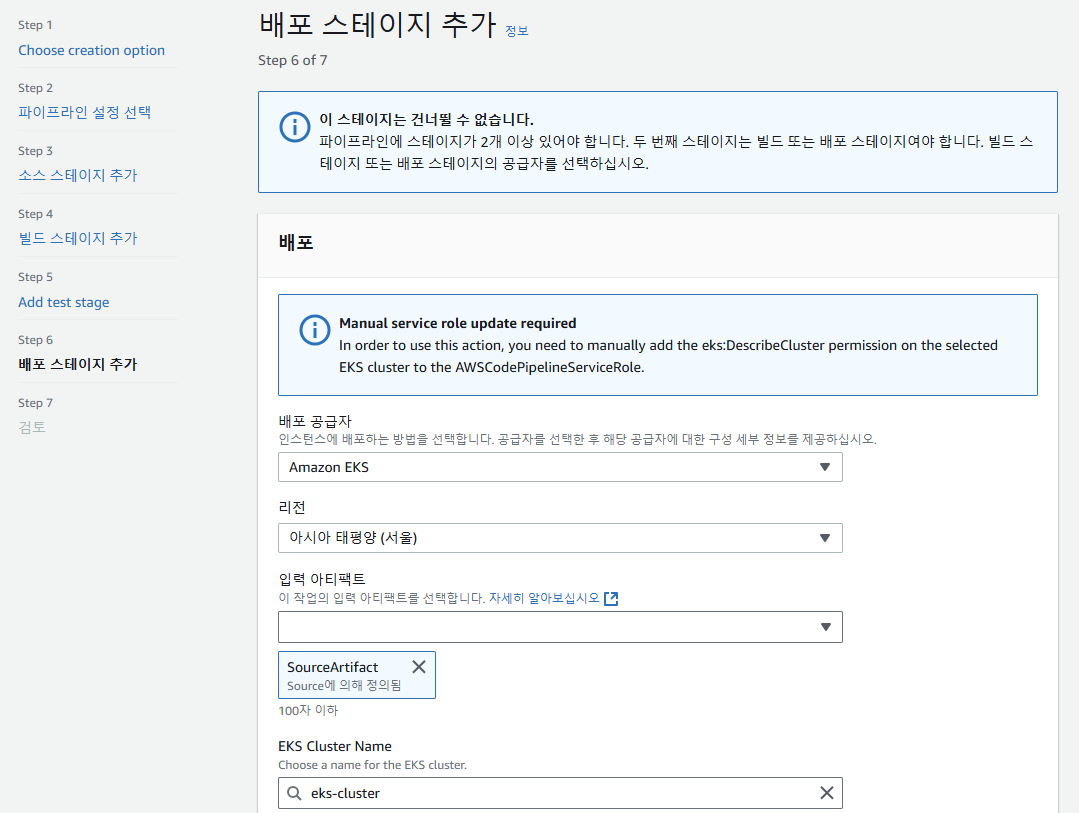Image resolution: width=1079 pixels, height=813 pixels.
Task: Click the SourceArtifact token label
Action: tap(332, 667)
